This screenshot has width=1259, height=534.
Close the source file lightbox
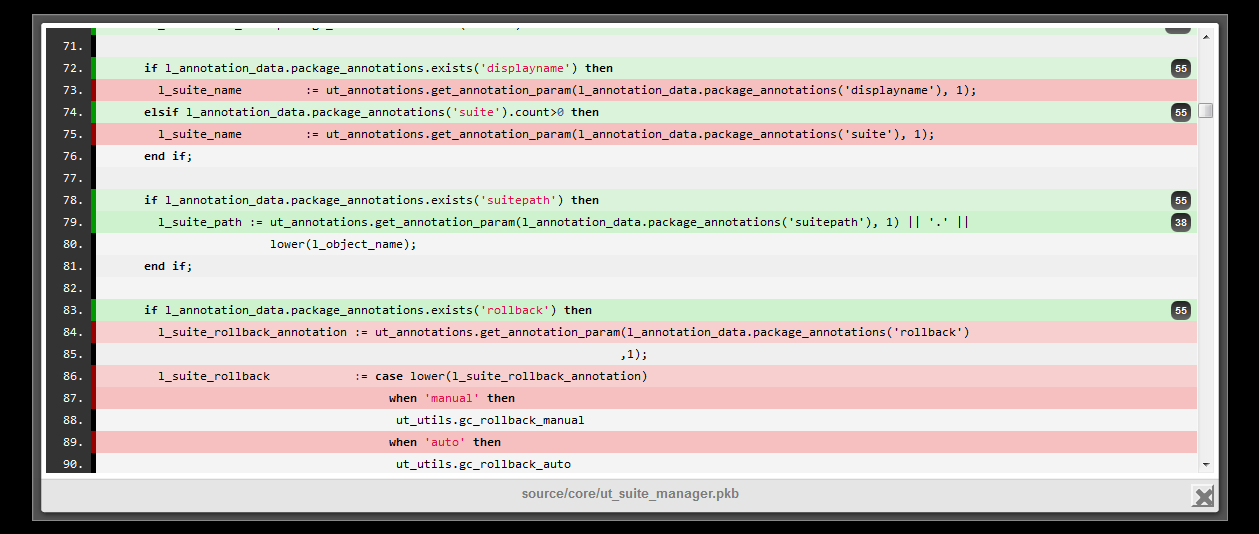(x=1203, y=496)
